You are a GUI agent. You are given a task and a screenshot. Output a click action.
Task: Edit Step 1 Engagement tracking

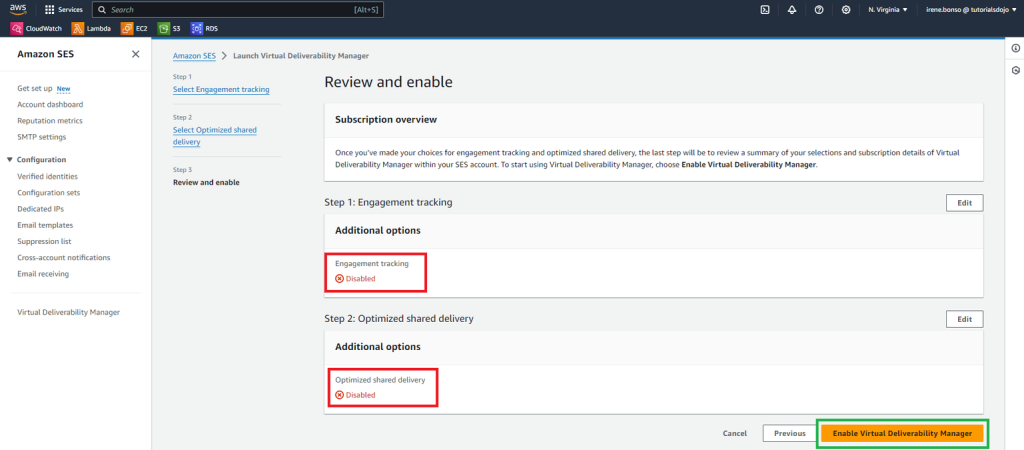pyautogui.click(x=965, y=202)
